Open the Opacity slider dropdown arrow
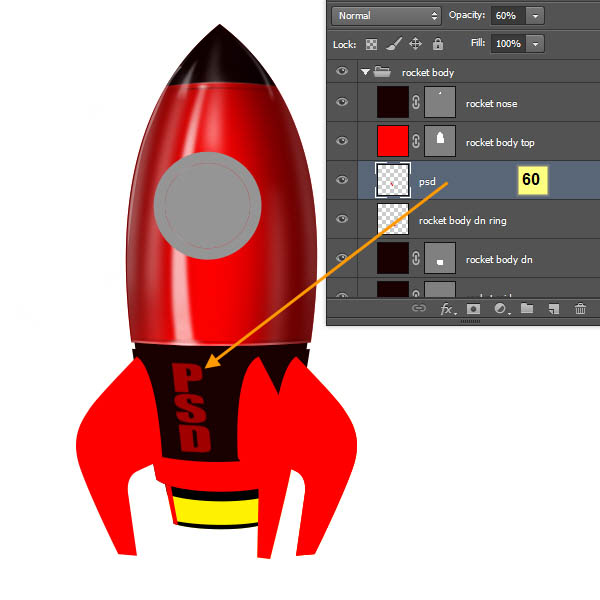Screen dimensions: 600x600 coord(535,16)
